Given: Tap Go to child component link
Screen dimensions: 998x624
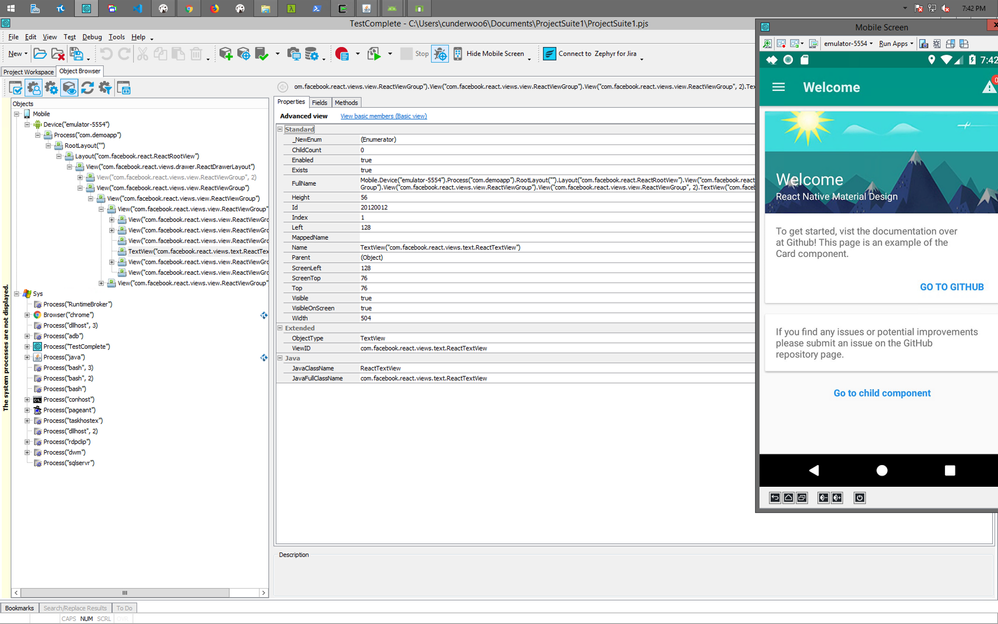Looking at the screenshot, I should pos(882,394).
